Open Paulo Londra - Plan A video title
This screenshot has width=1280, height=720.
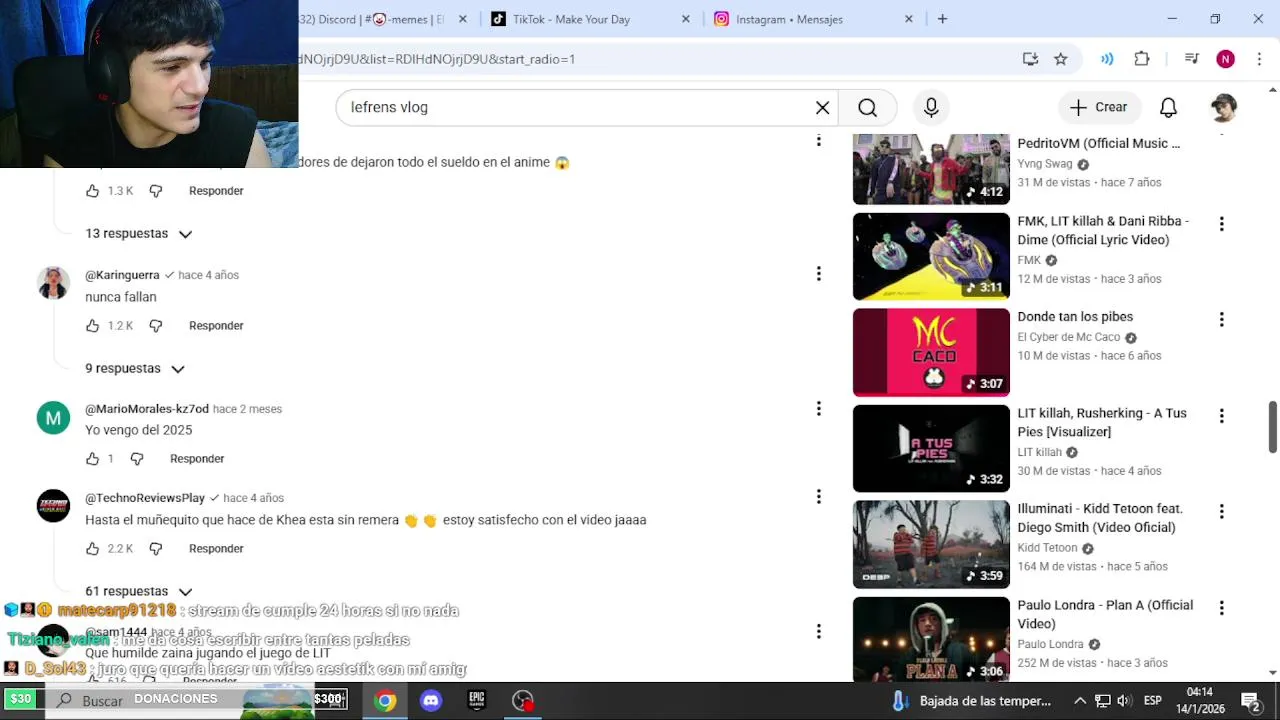point(1105,615)
